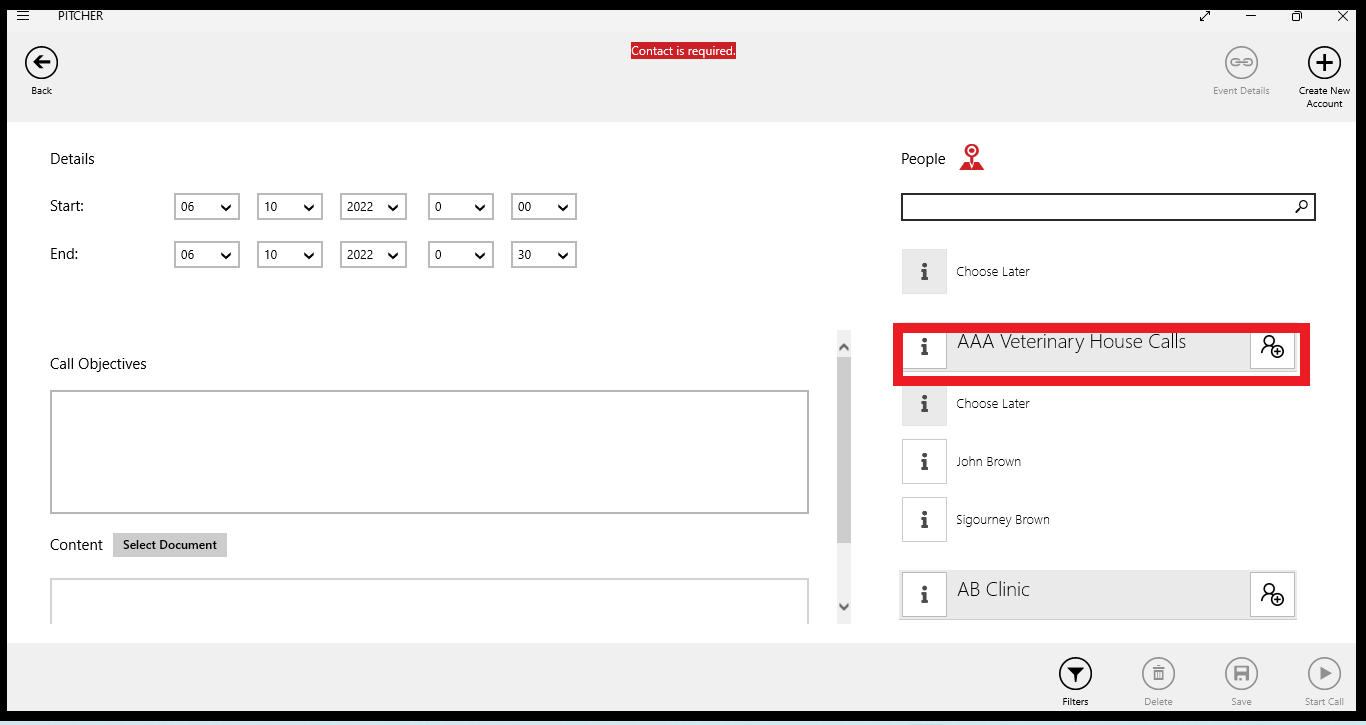1366x725 pixels.
Task: Click the scroll down arrow of details pane
Action: [843, 606]
